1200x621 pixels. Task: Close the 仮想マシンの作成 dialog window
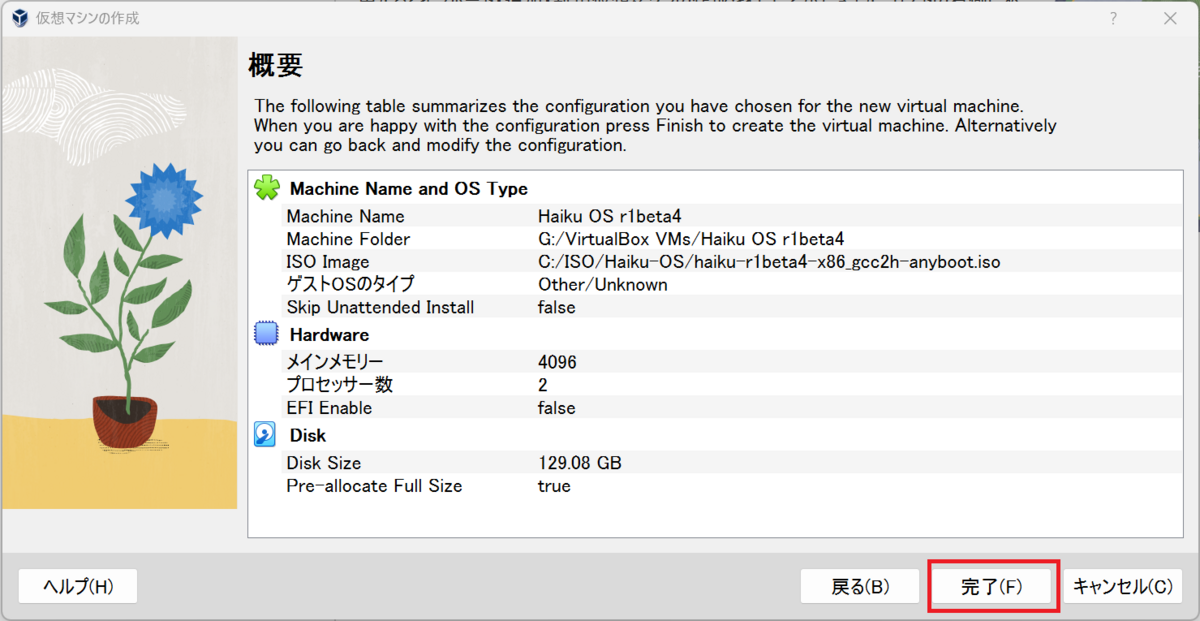(x=1169, y=19)
